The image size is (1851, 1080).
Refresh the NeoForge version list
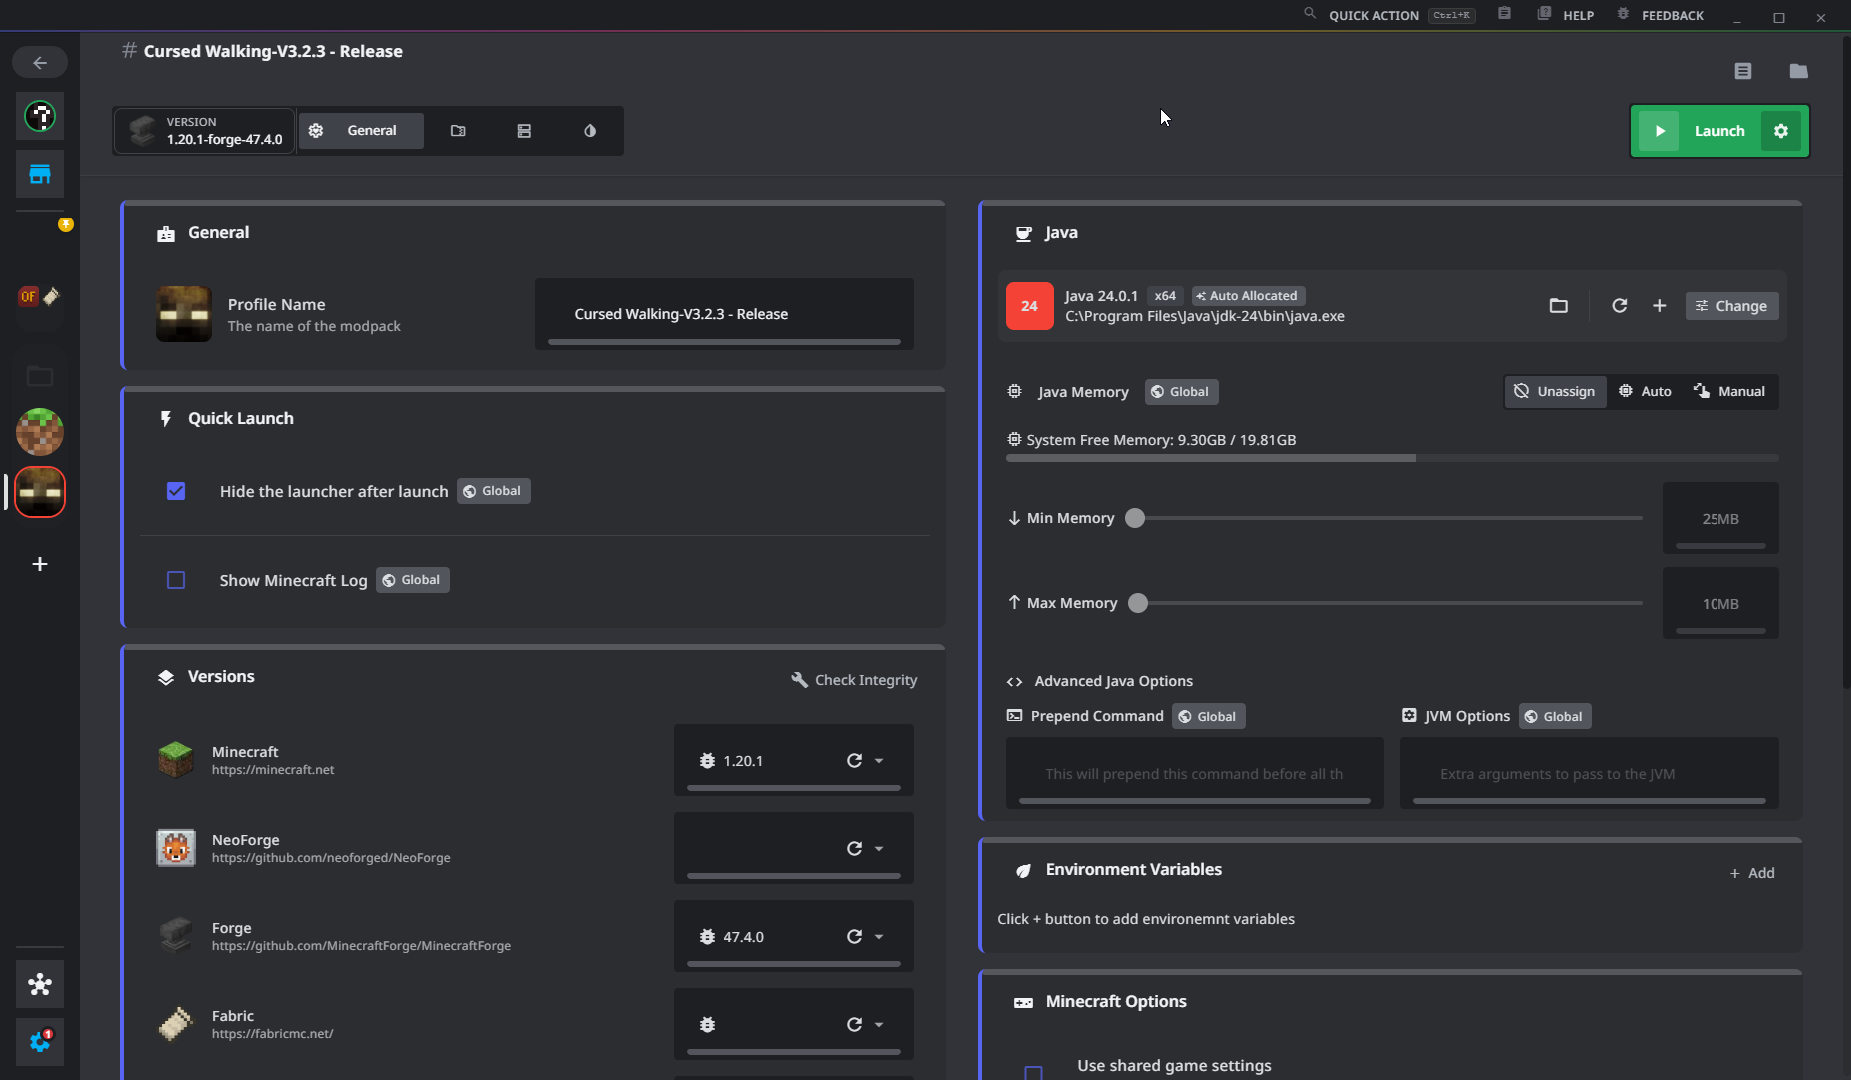click(854, 849)
